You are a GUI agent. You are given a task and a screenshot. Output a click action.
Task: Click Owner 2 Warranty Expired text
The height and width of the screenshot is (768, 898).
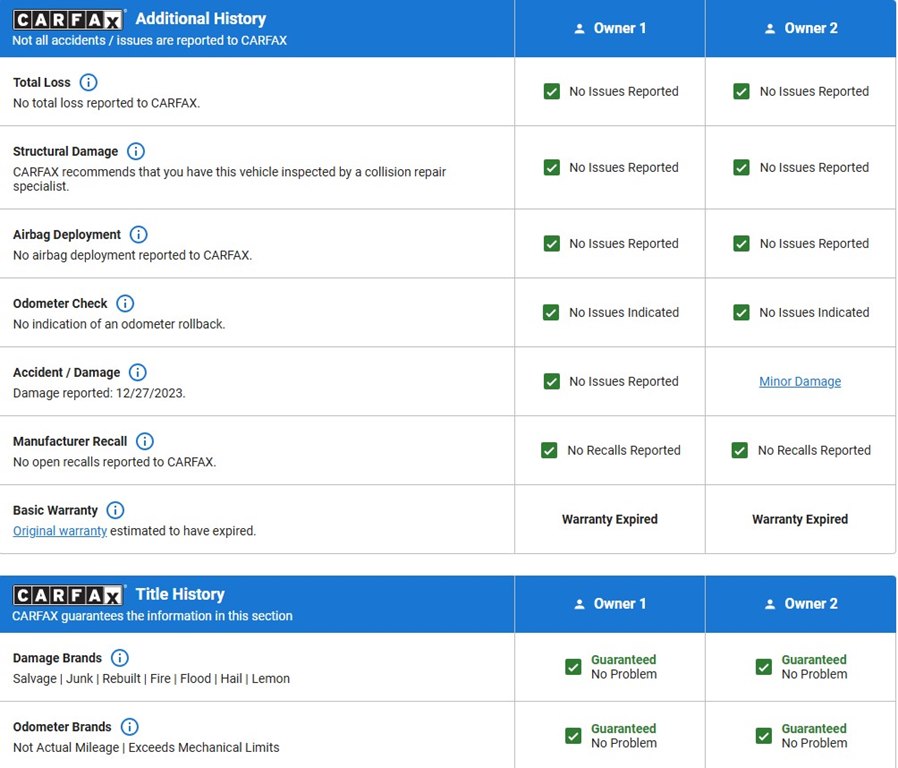[x=800, y=519]
